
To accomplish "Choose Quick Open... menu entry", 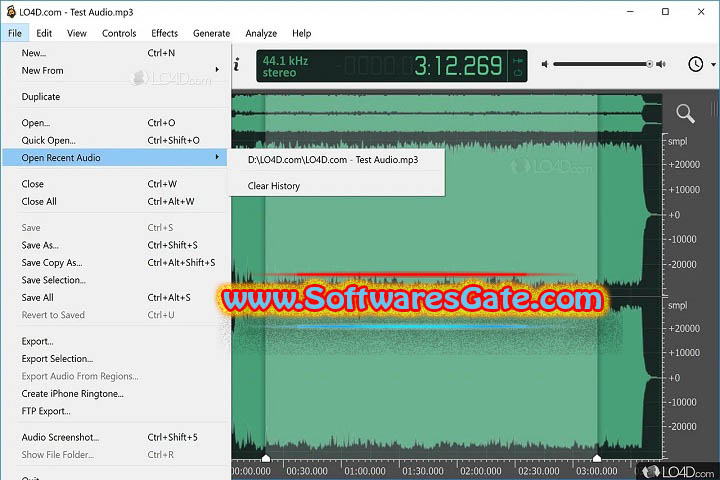I will click(x=115, y=140).
